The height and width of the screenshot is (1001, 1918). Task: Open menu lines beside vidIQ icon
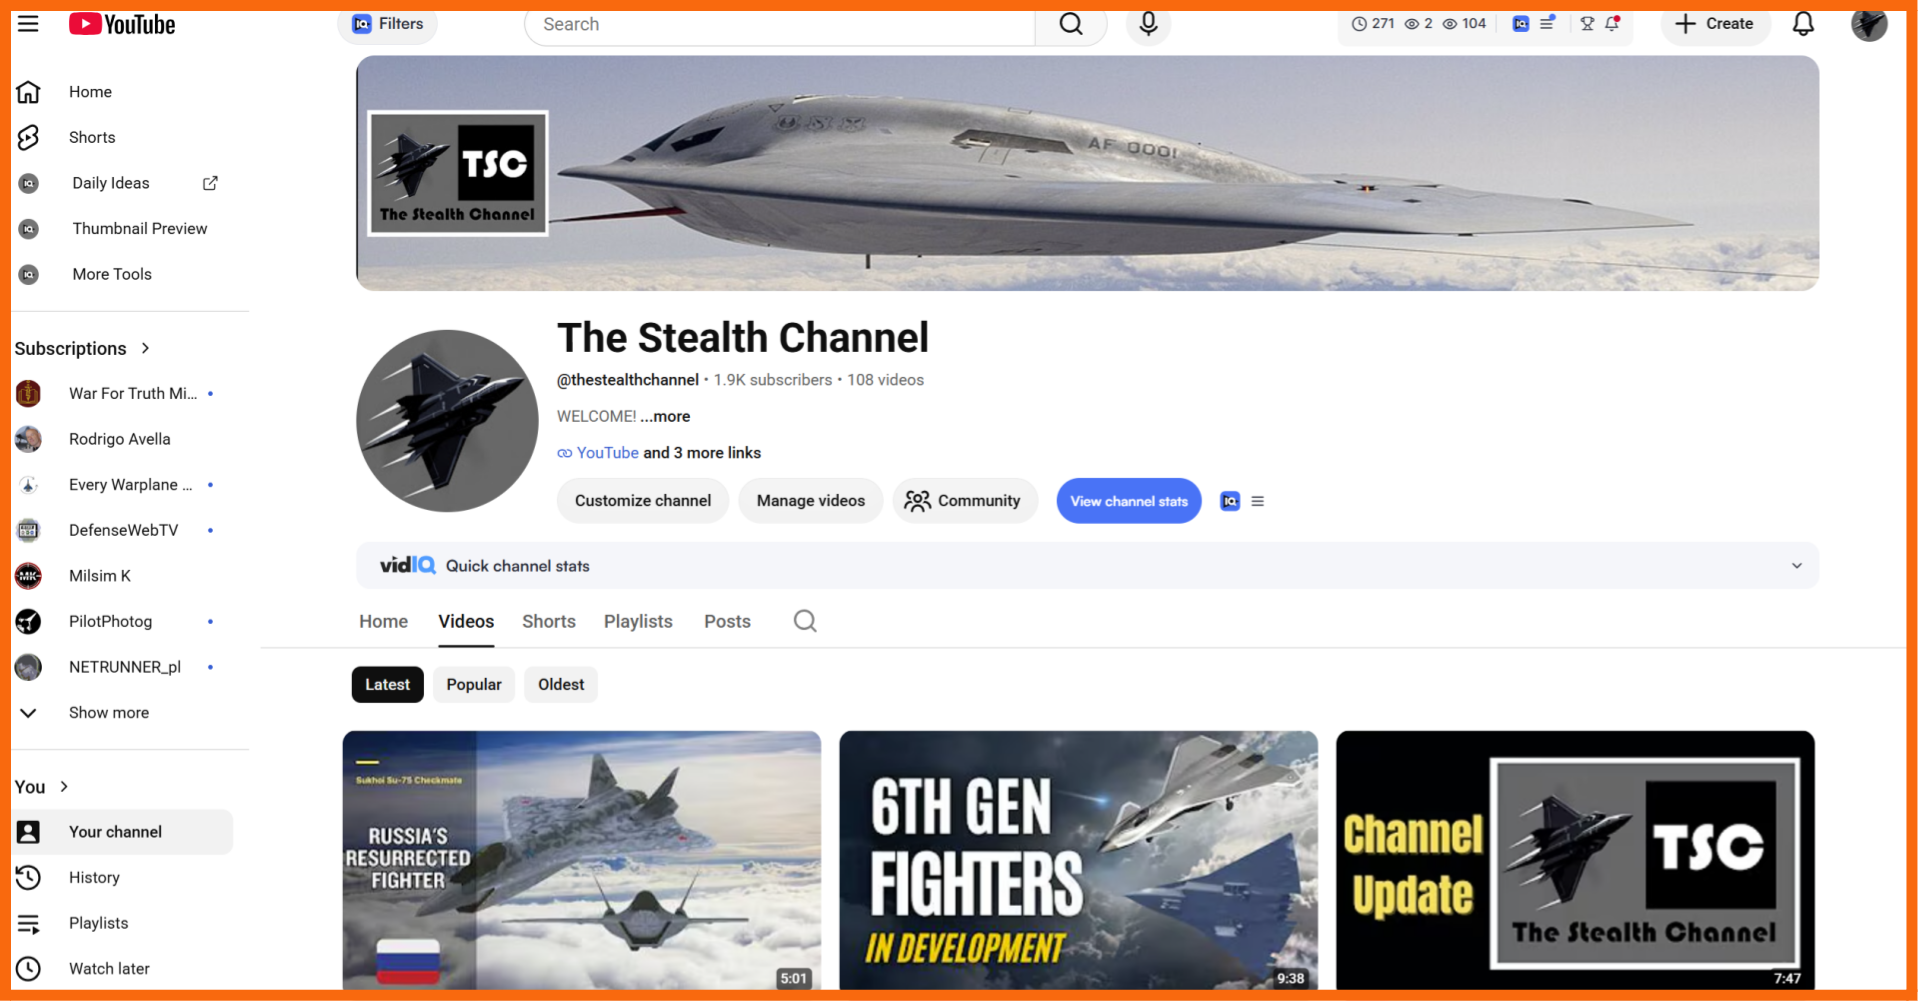(x=1258, y=501)
